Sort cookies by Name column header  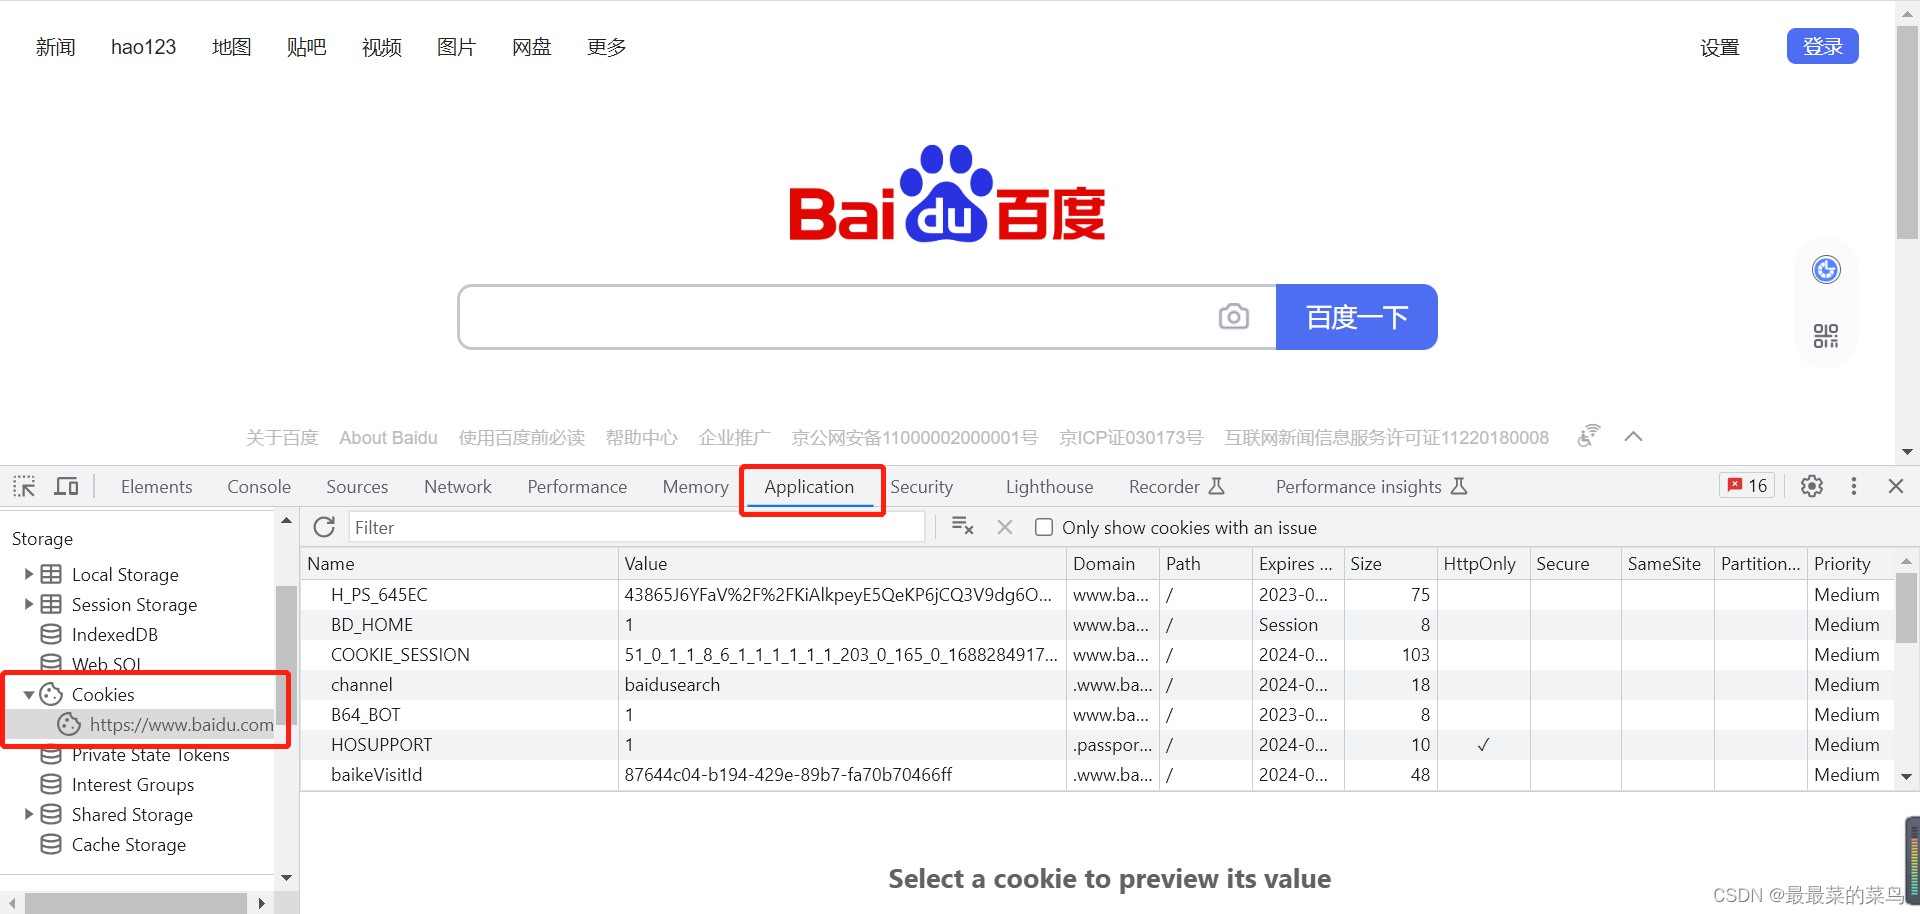459,564
